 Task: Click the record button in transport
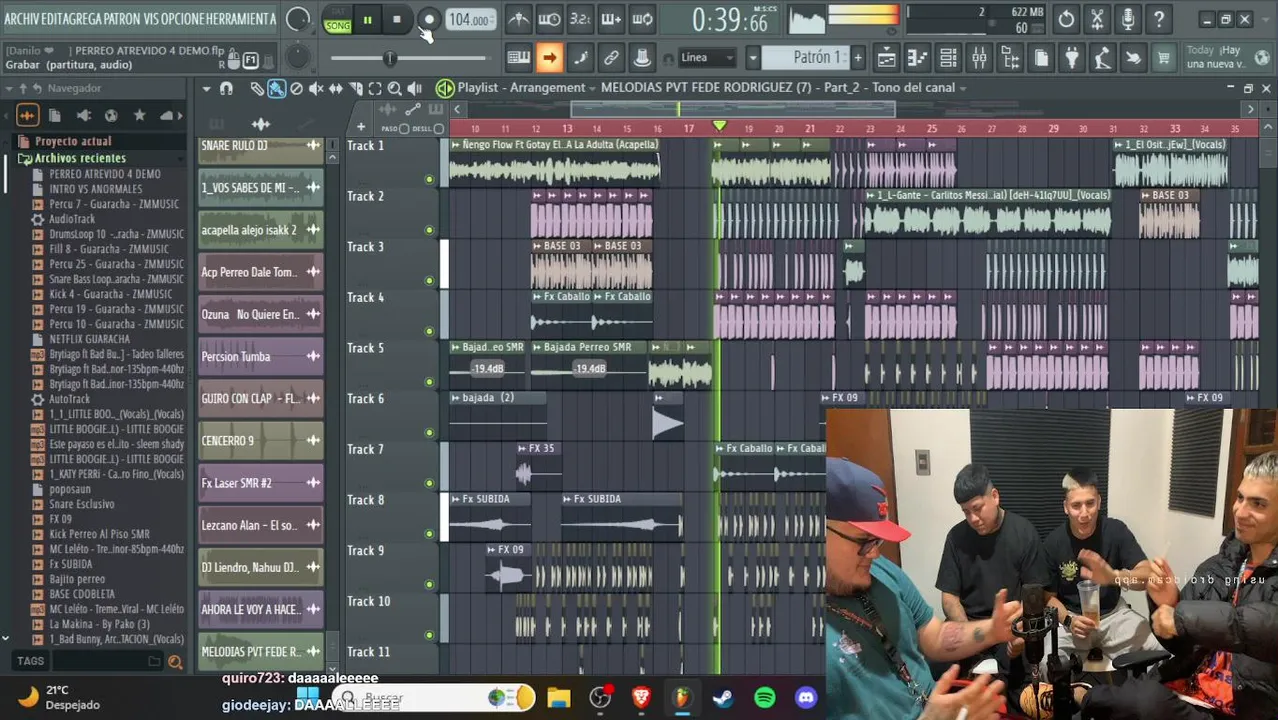click(x=429, y=19)
